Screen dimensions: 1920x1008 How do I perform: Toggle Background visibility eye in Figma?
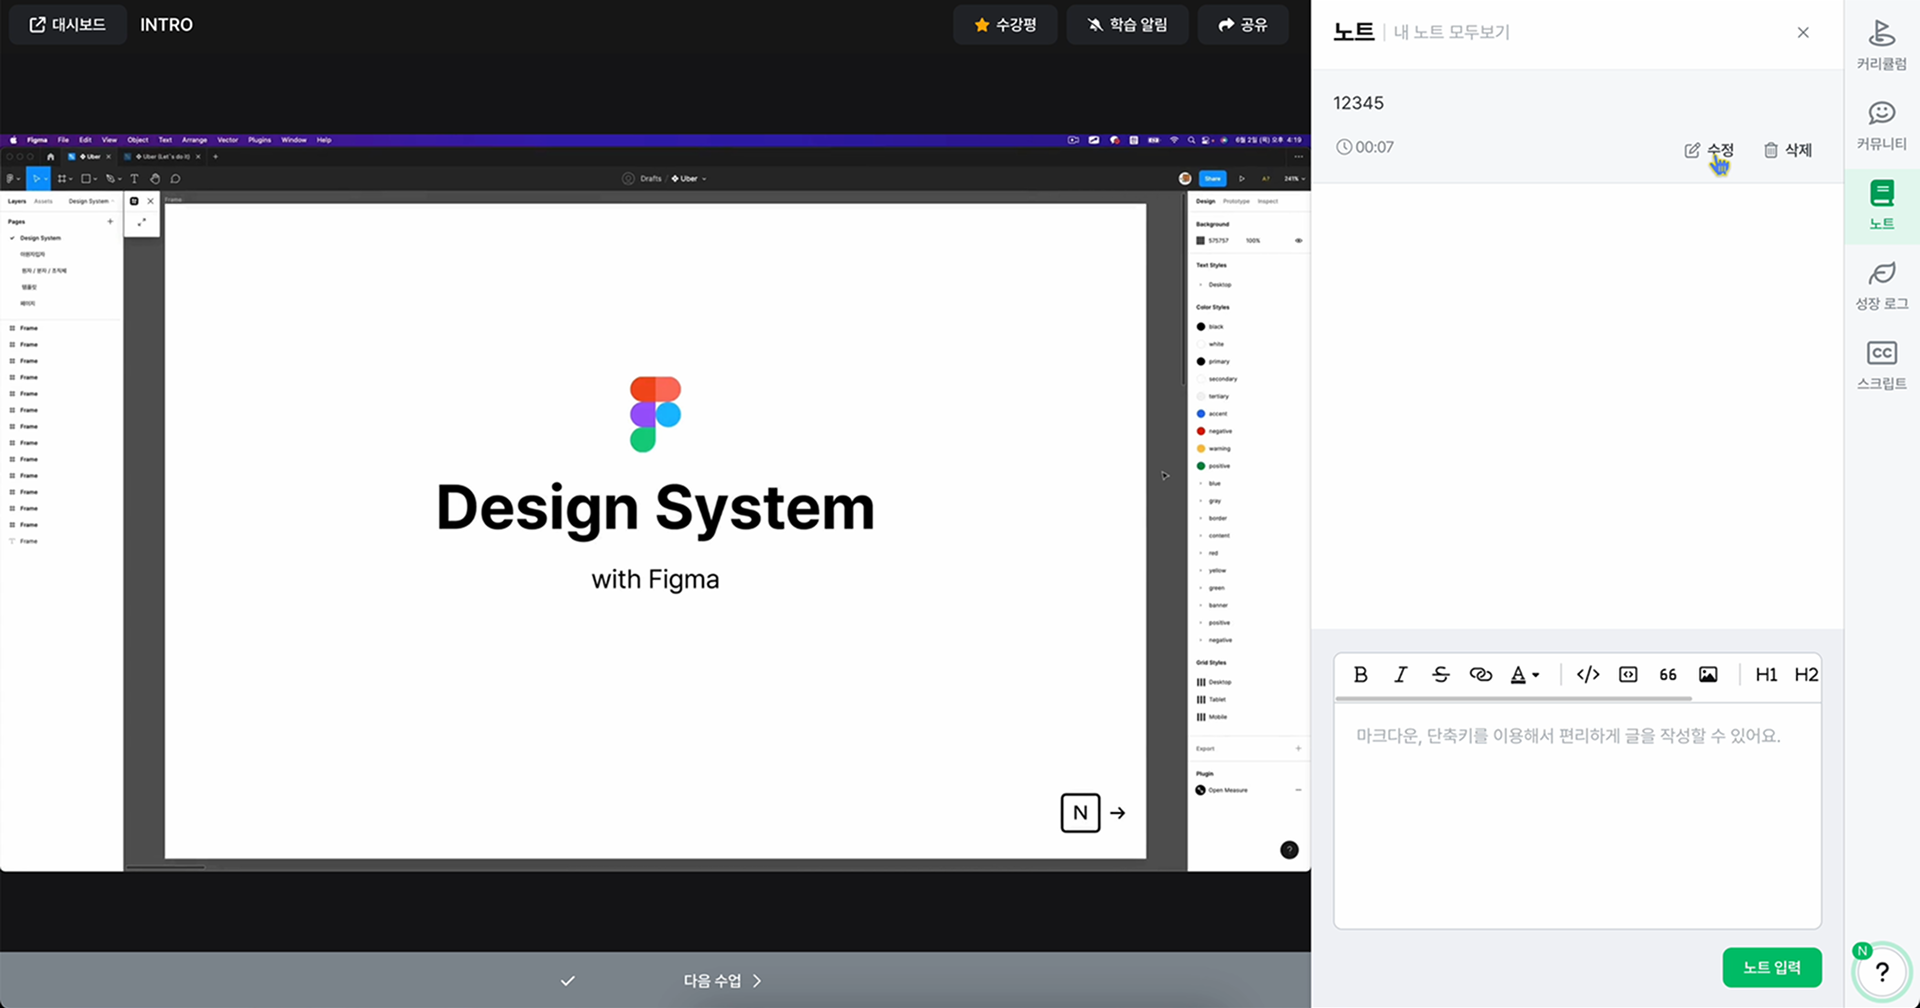[1298, 241]
